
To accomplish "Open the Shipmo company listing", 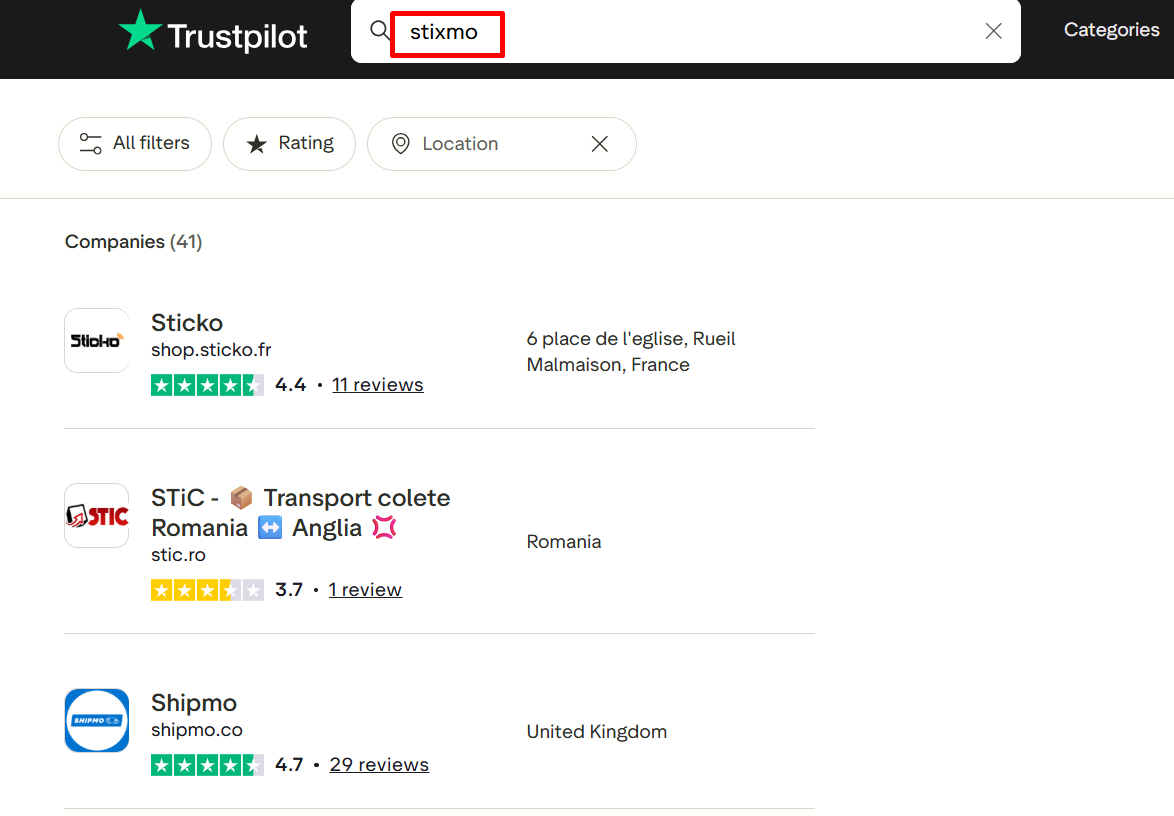I will [194, 703].
